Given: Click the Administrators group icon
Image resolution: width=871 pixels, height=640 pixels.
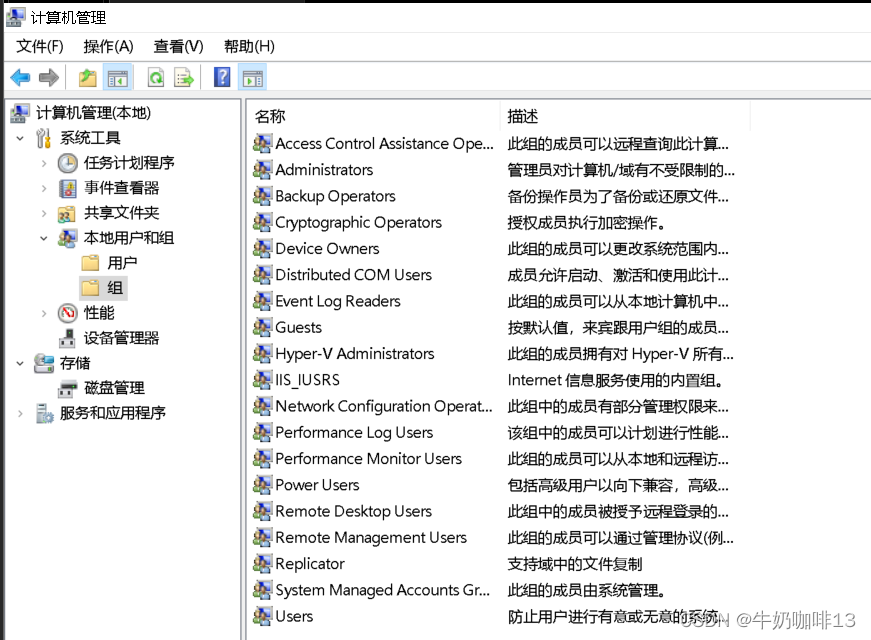Looking at the screenshot, I should pyautogui.click(x=262, y=169).
